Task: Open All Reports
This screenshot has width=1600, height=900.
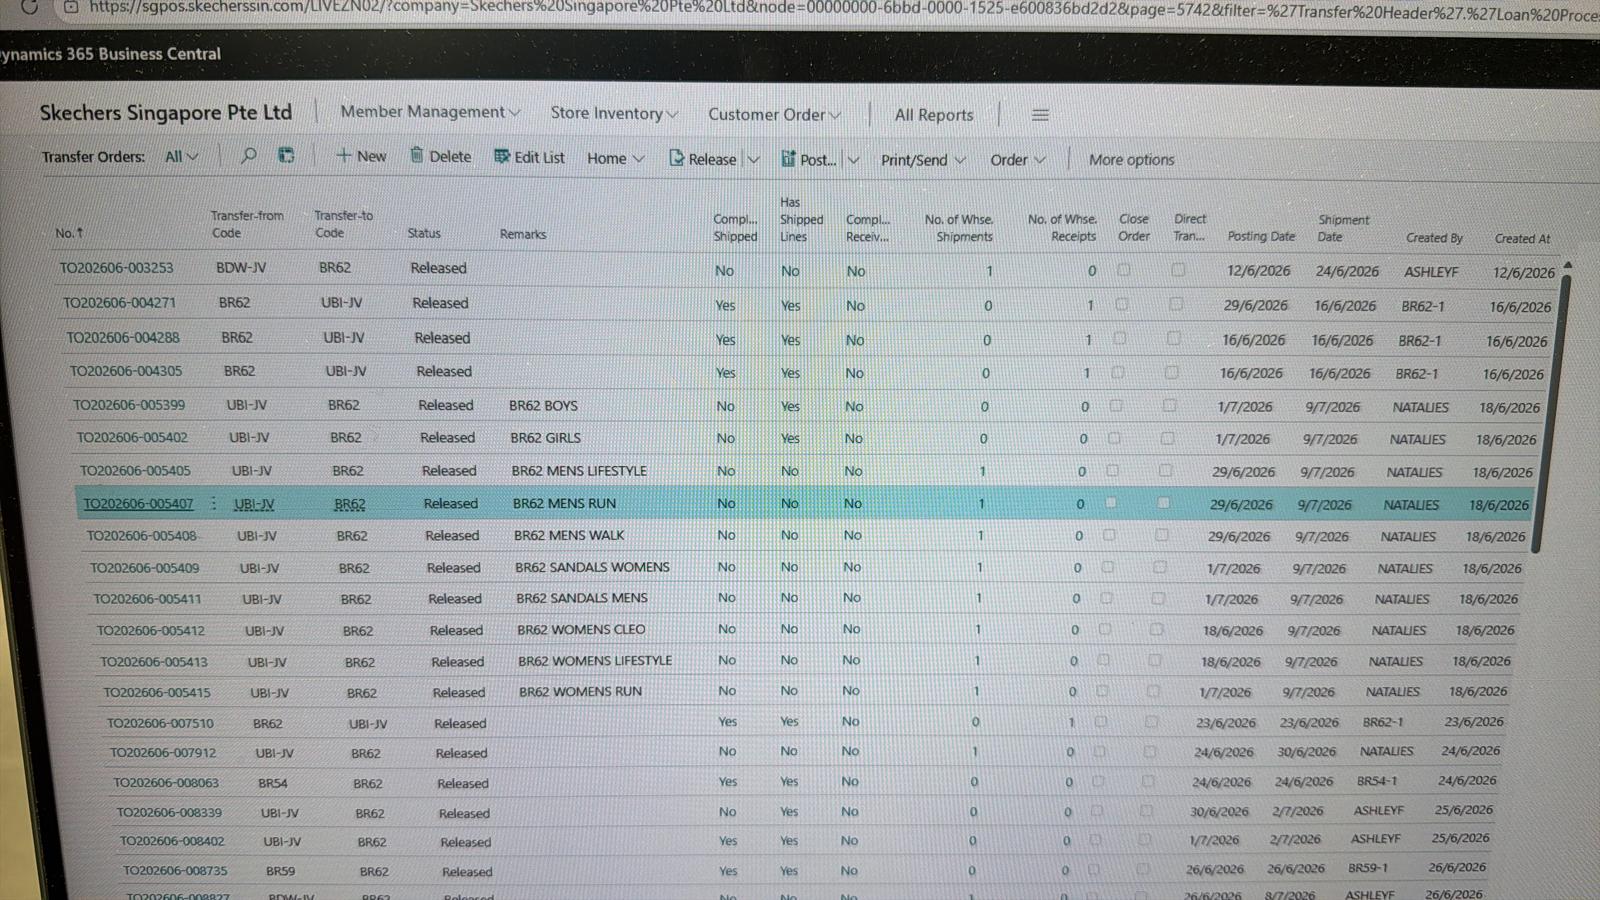Action: 934,115
